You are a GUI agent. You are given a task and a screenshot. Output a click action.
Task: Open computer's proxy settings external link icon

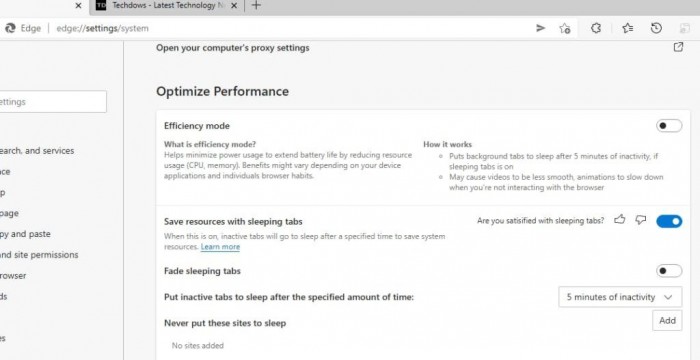point(678,47)
